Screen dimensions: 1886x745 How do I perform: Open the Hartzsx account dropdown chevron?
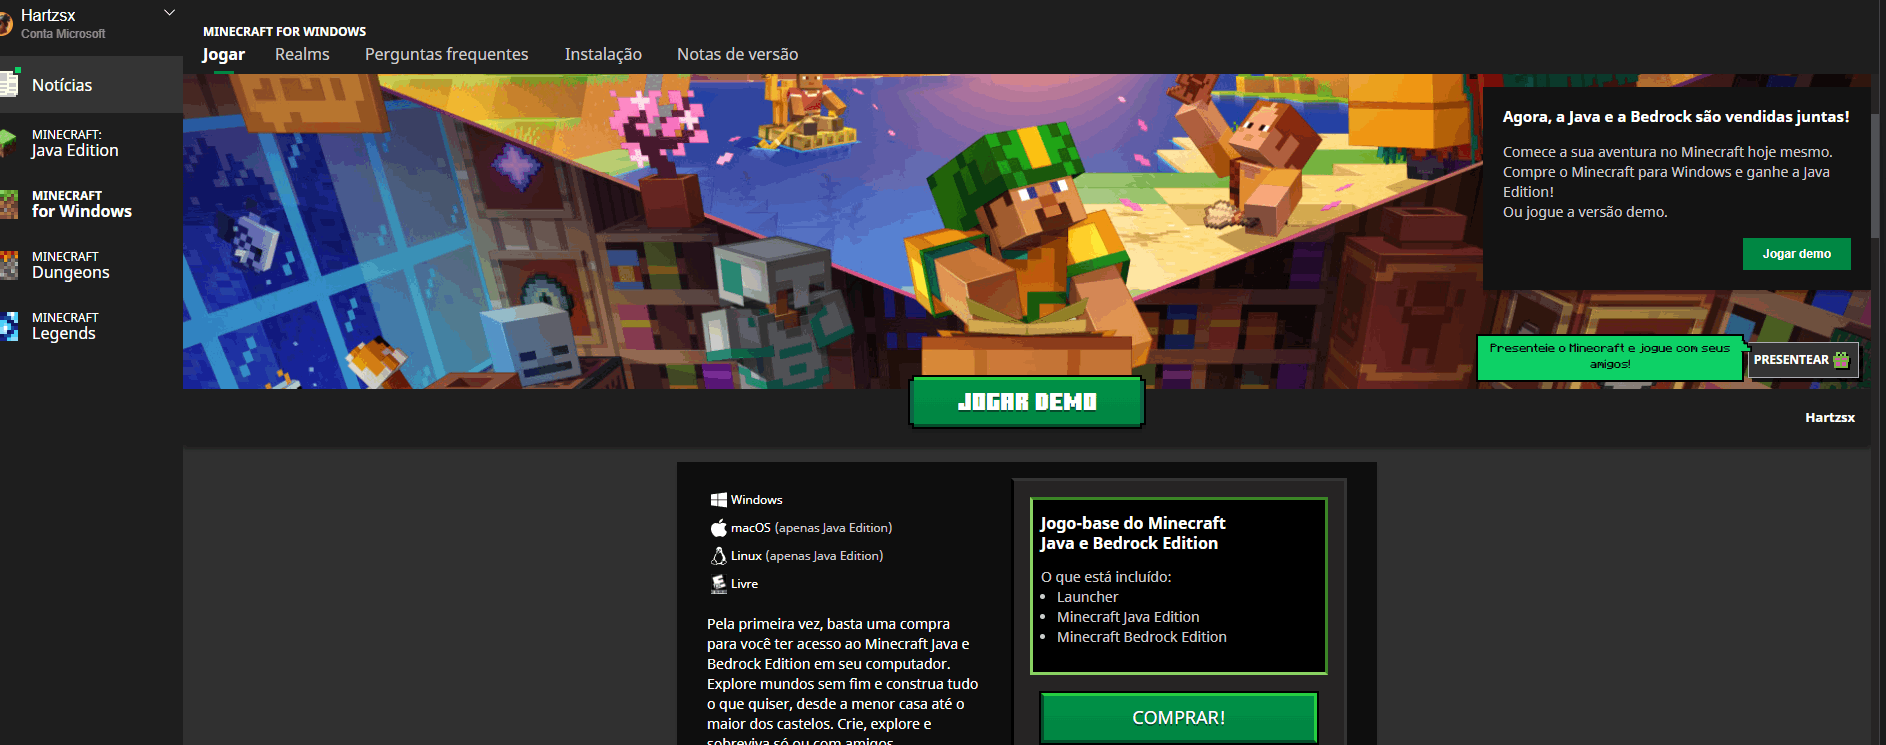[x=169, y=13]
